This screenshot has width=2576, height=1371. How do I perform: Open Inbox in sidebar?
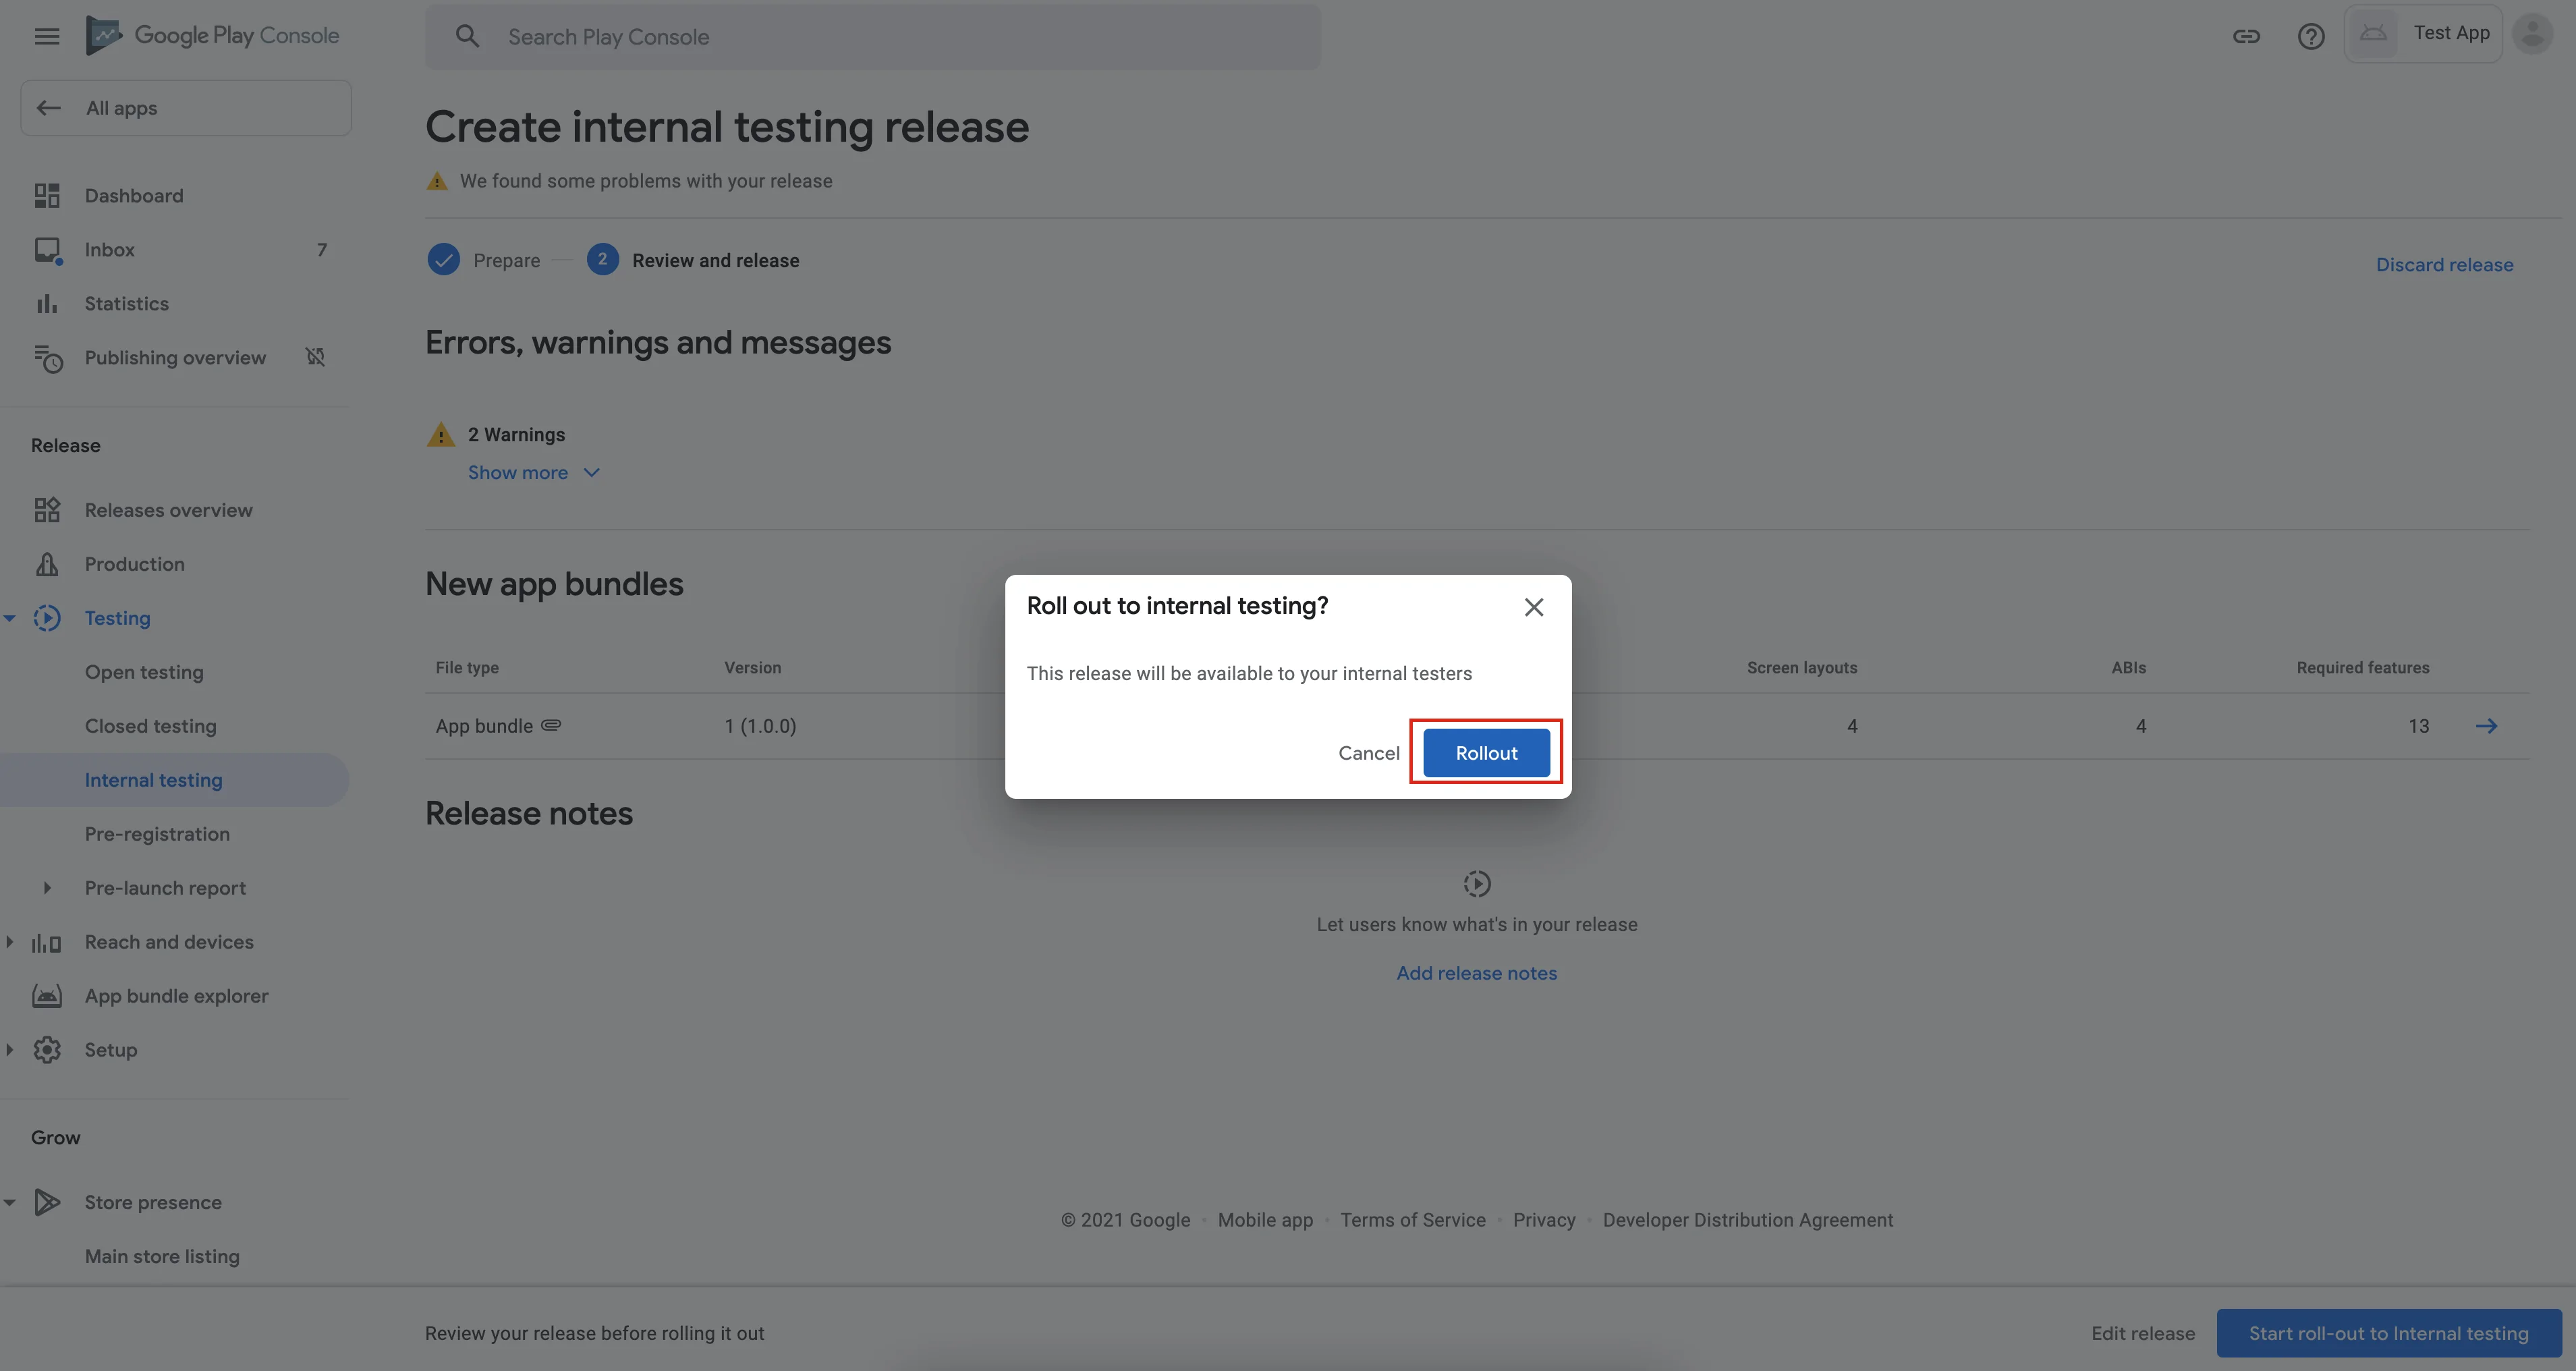109,250
